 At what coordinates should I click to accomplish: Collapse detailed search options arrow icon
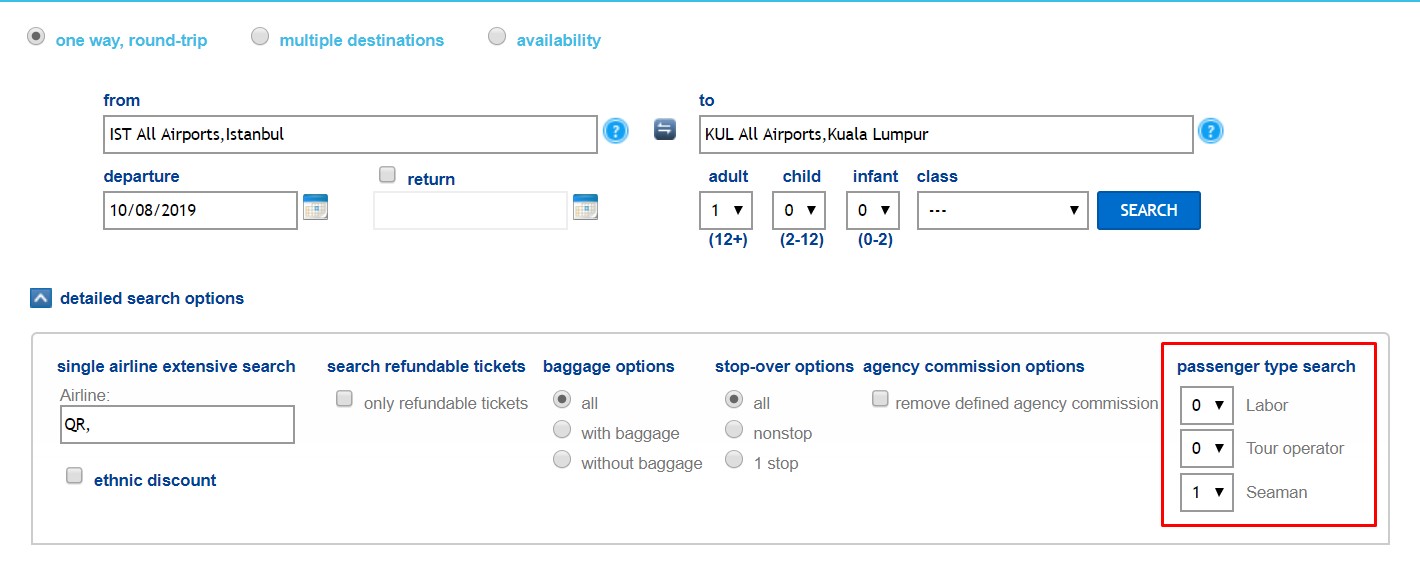click(41, 298)
